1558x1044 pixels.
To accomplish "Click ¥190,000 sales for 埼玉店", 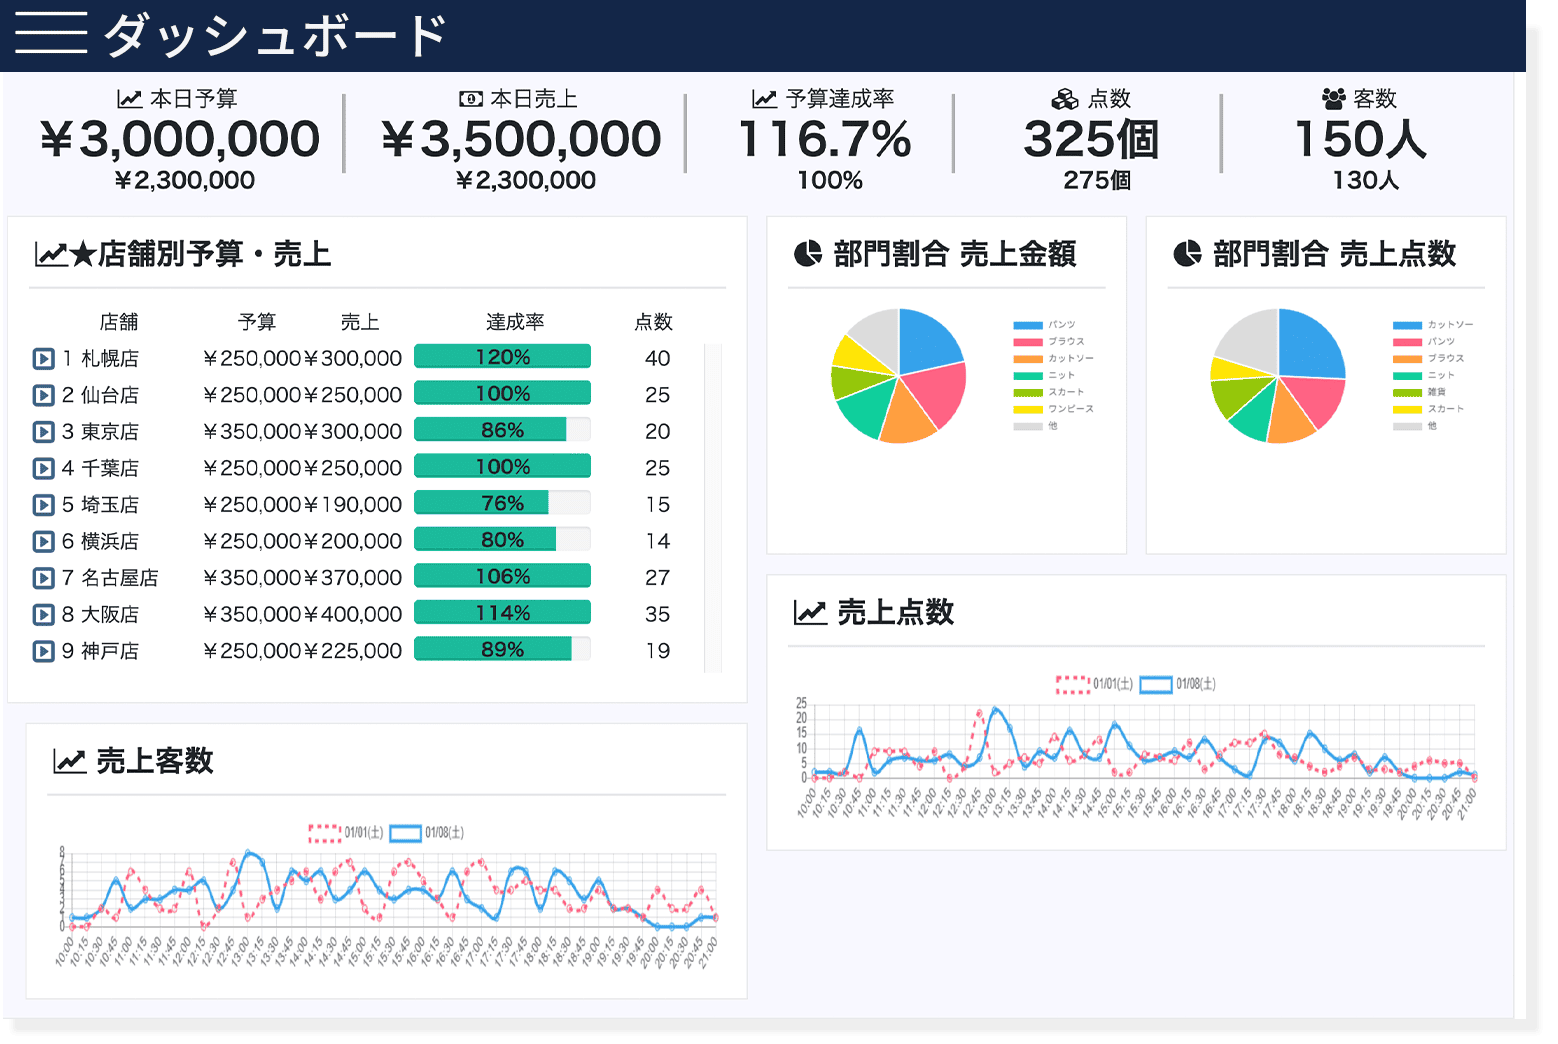I will pos(353,505).
